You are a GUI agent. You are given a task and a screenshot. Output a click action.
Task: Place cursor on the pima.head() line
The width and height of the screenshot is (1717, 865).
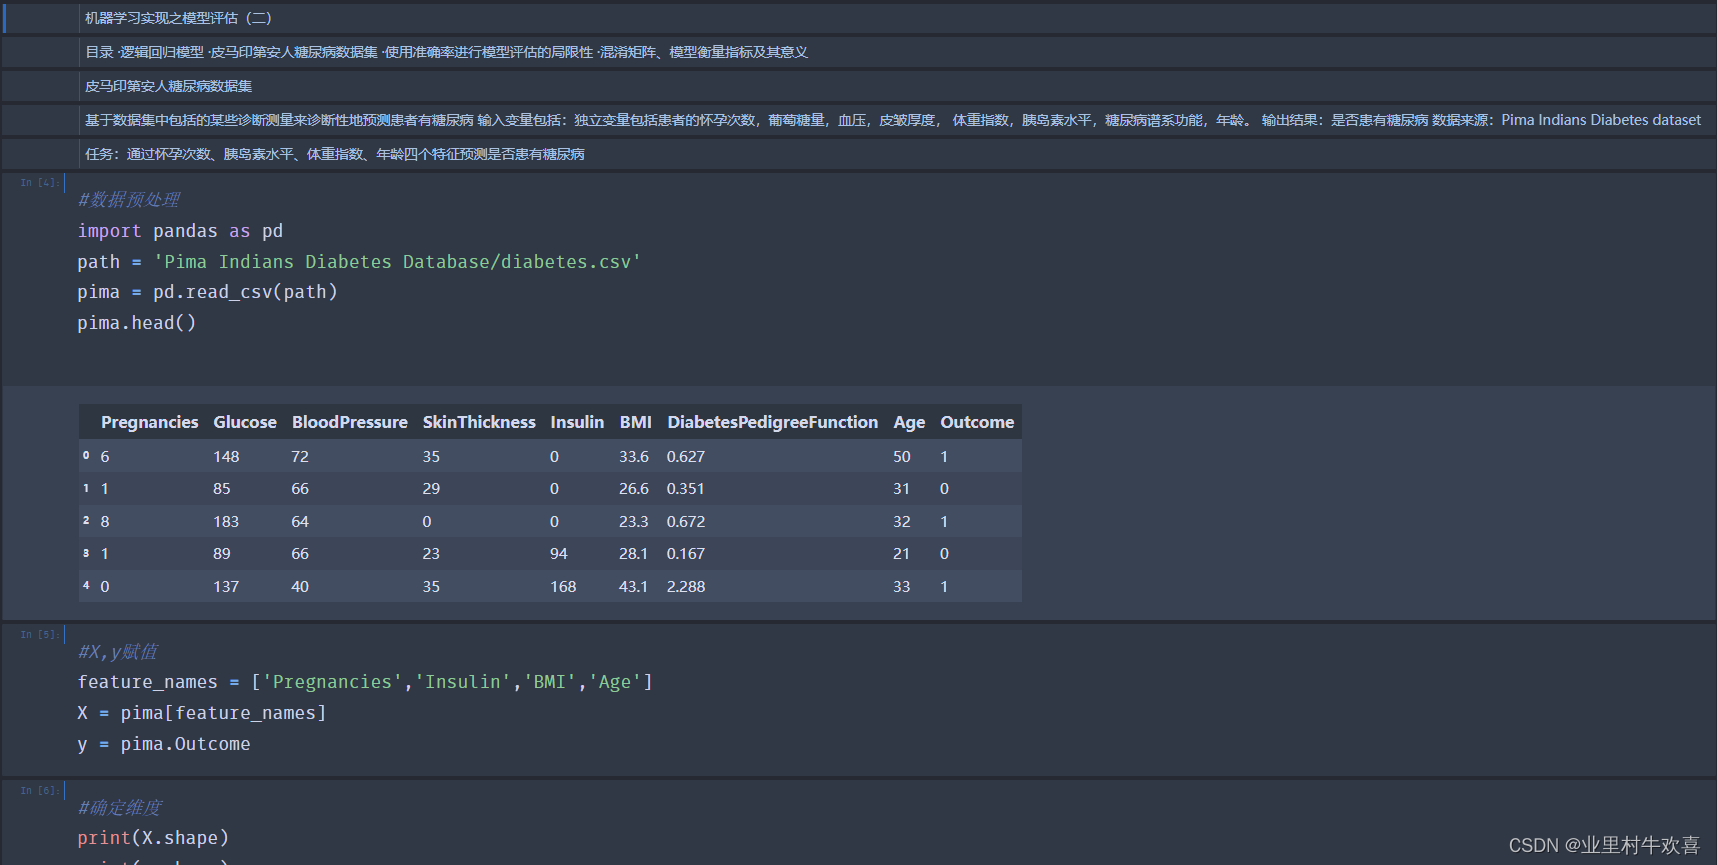click(x=137, y=323)
